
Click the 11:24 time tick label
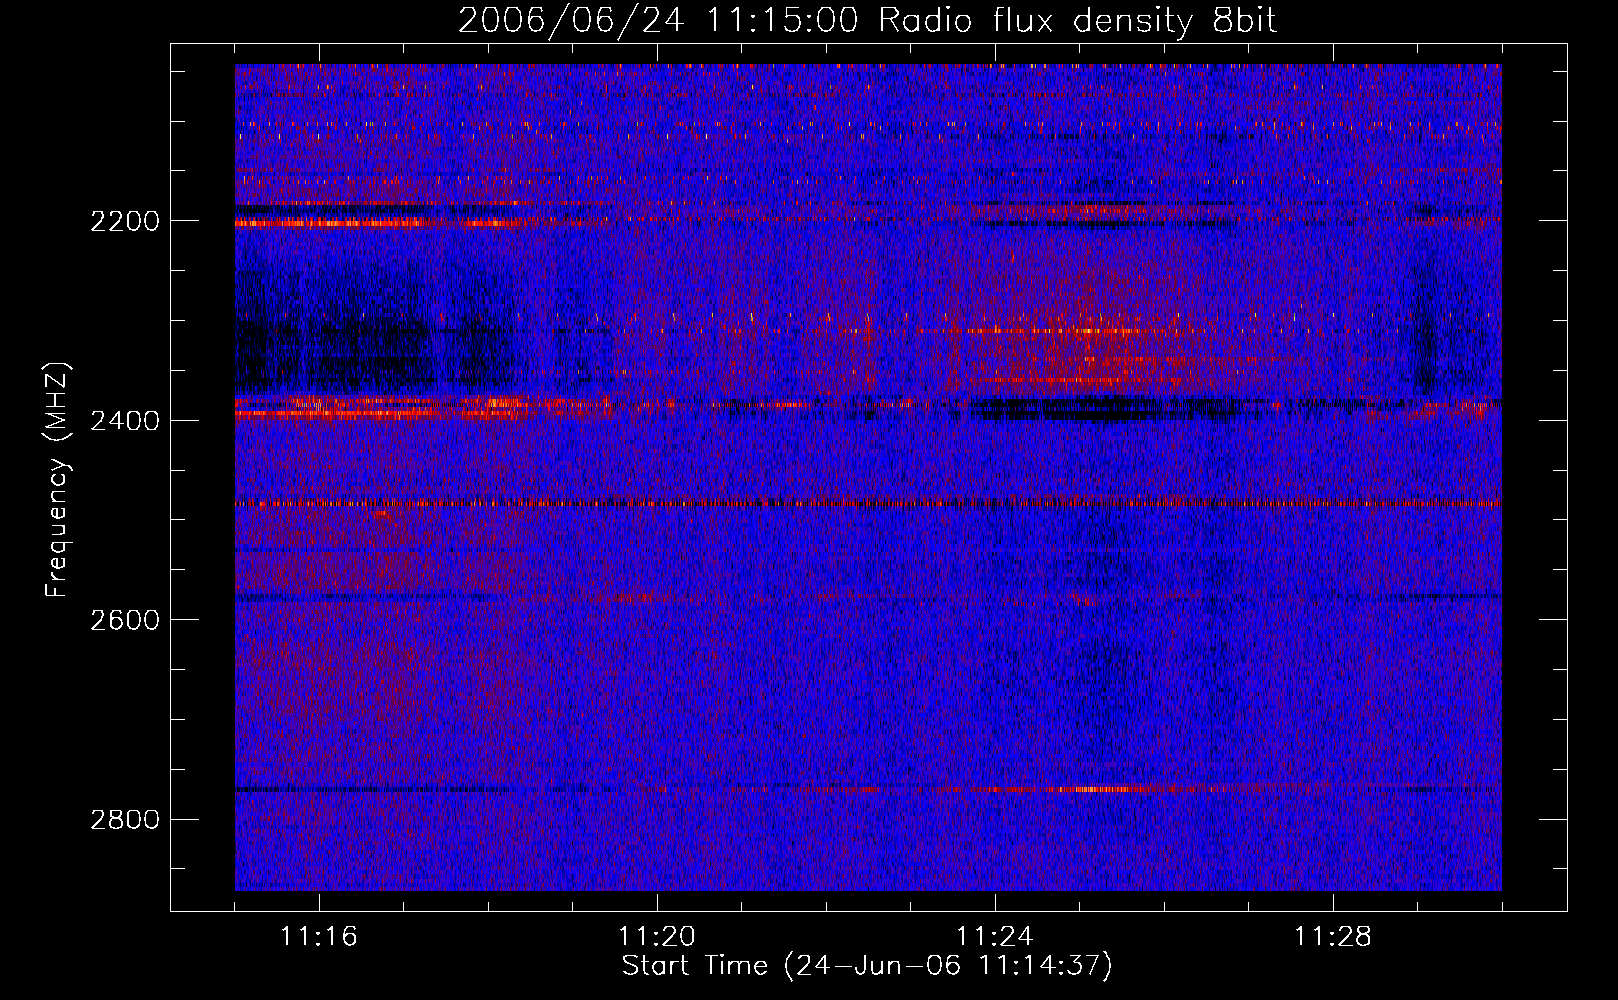pos(995,937)
